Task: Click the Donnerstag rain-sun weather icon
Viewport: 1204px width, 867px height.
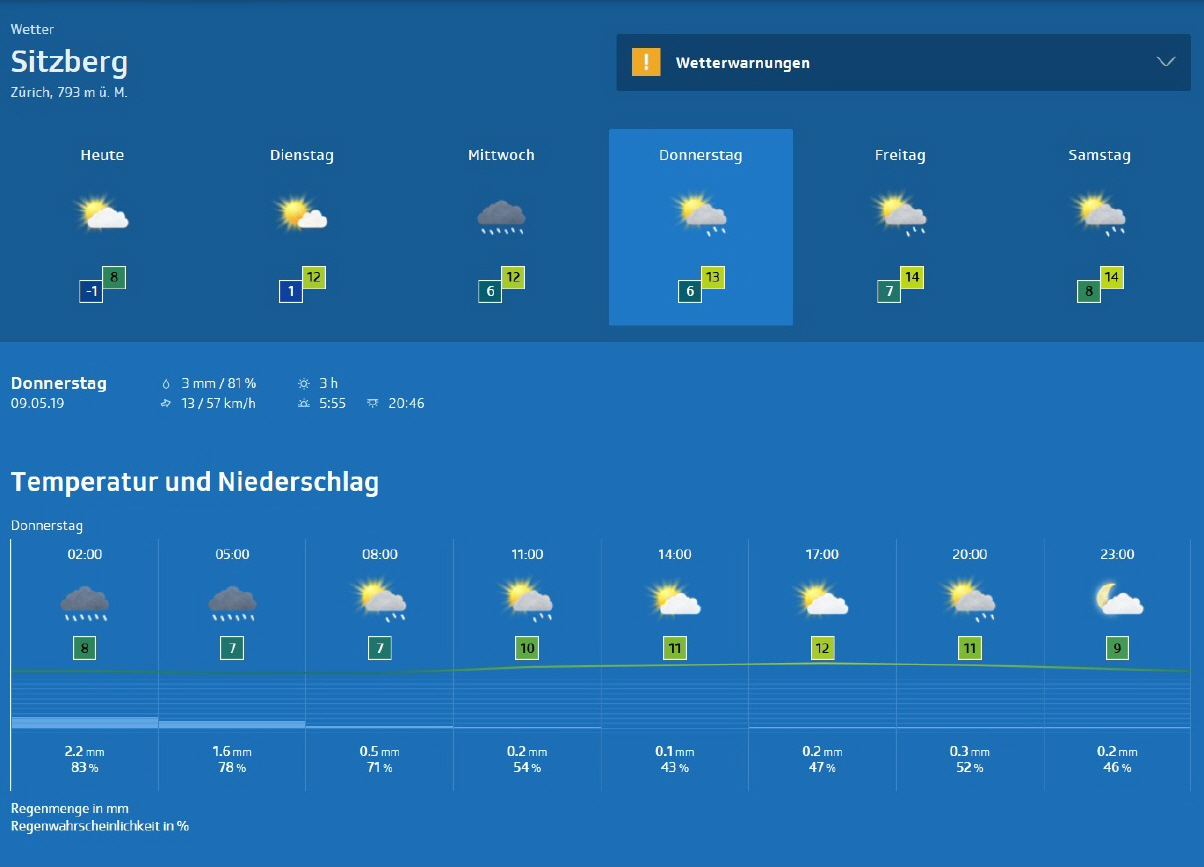Action: (700, 215)
